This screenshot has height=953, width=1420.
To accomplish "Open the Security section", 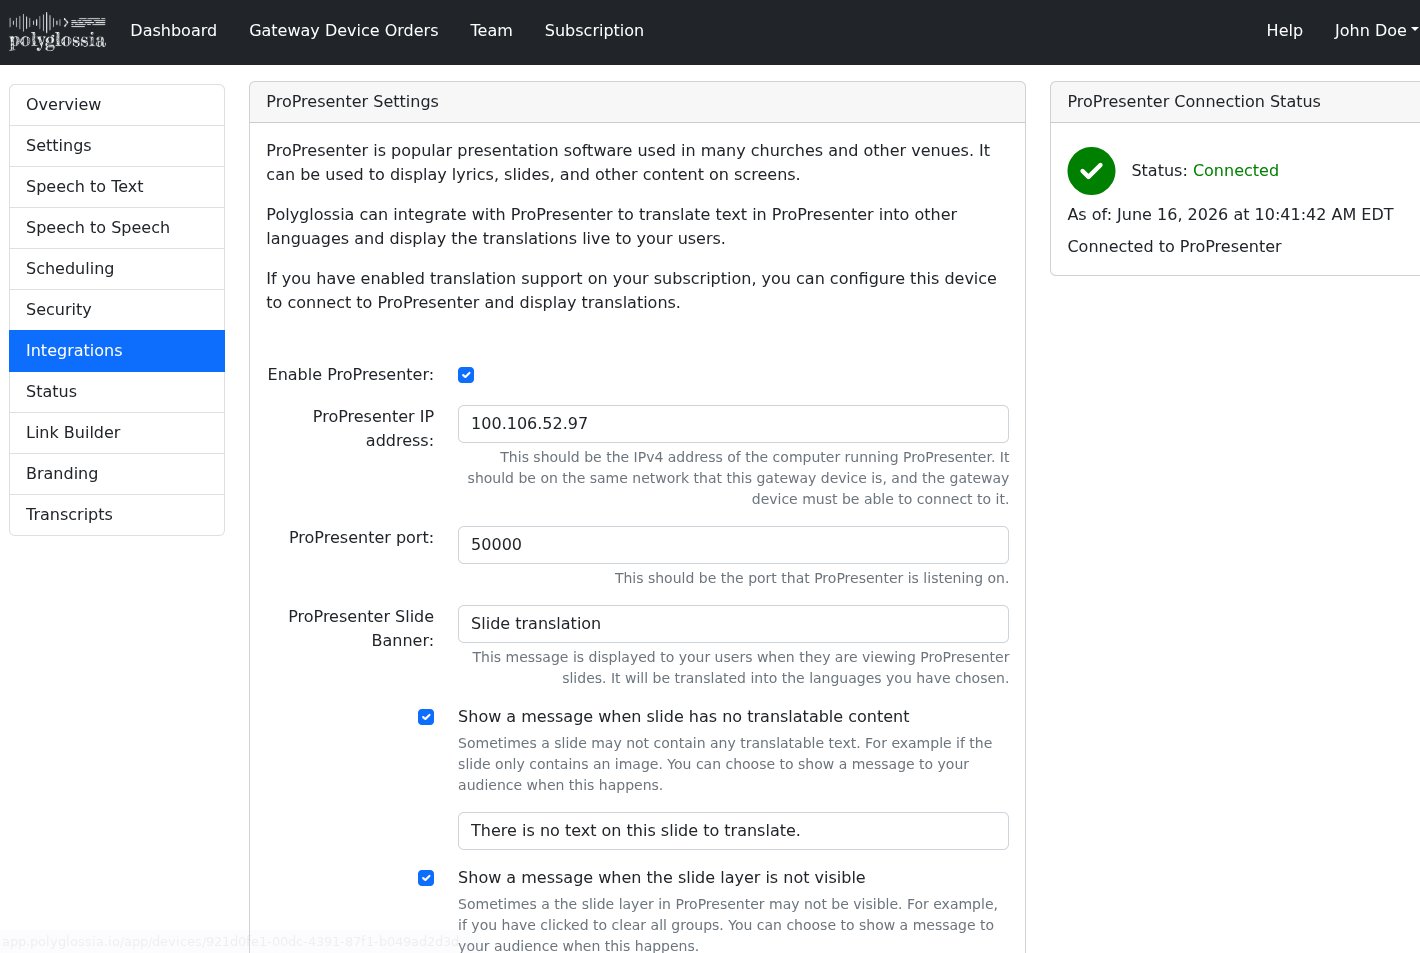I will (117, 310).
